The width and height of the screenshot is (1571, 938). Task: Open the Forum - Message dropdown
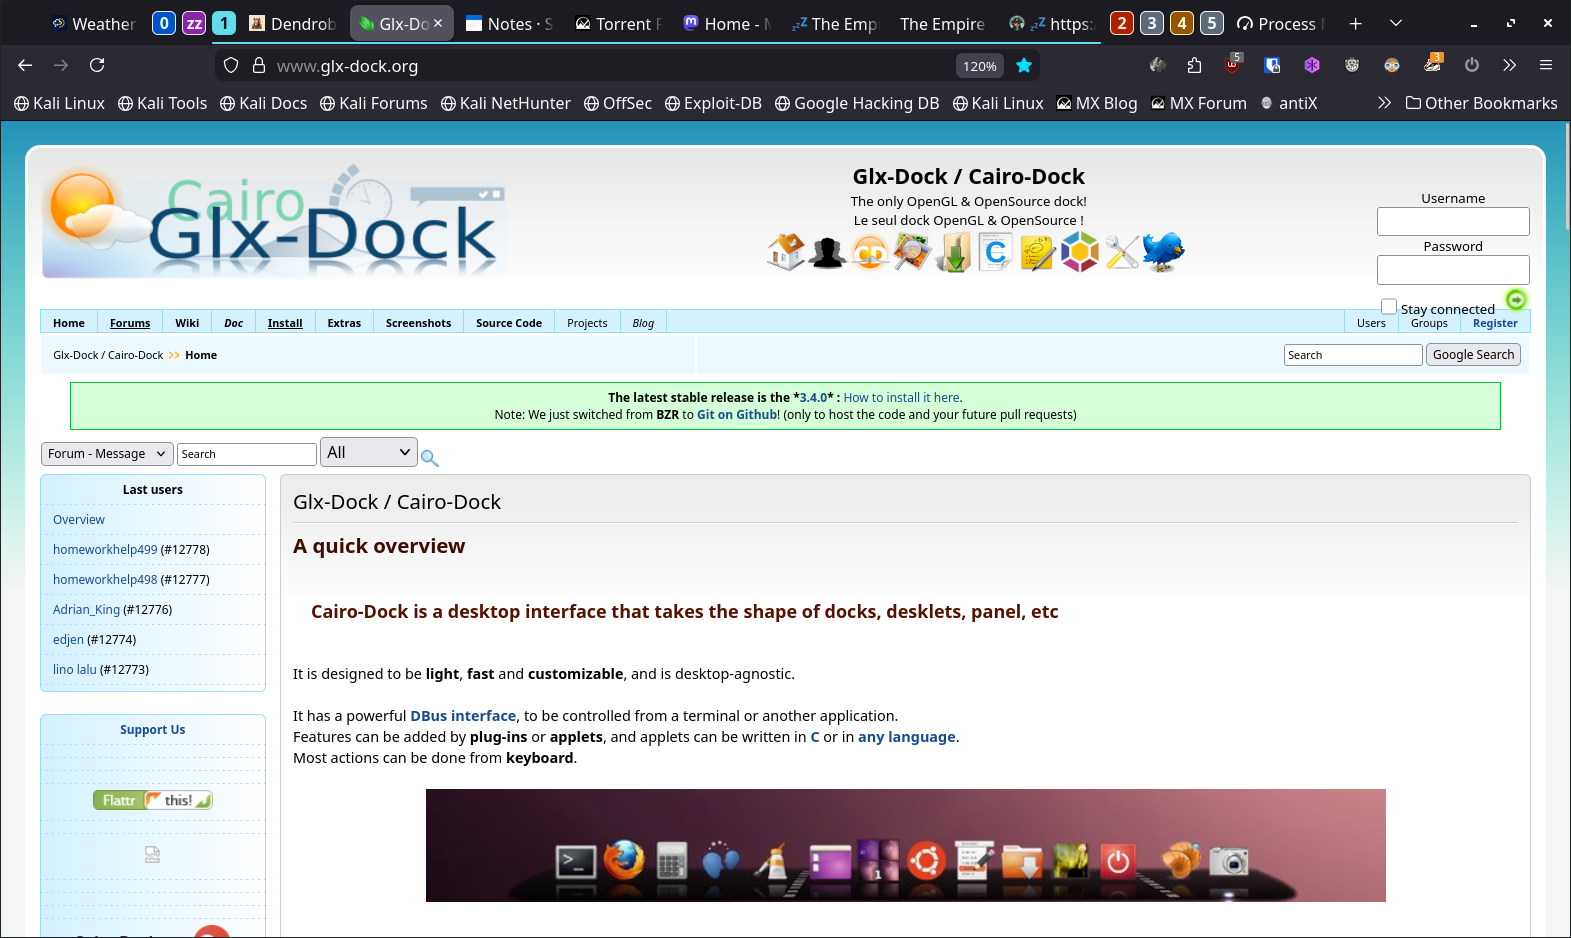point(107,454)
